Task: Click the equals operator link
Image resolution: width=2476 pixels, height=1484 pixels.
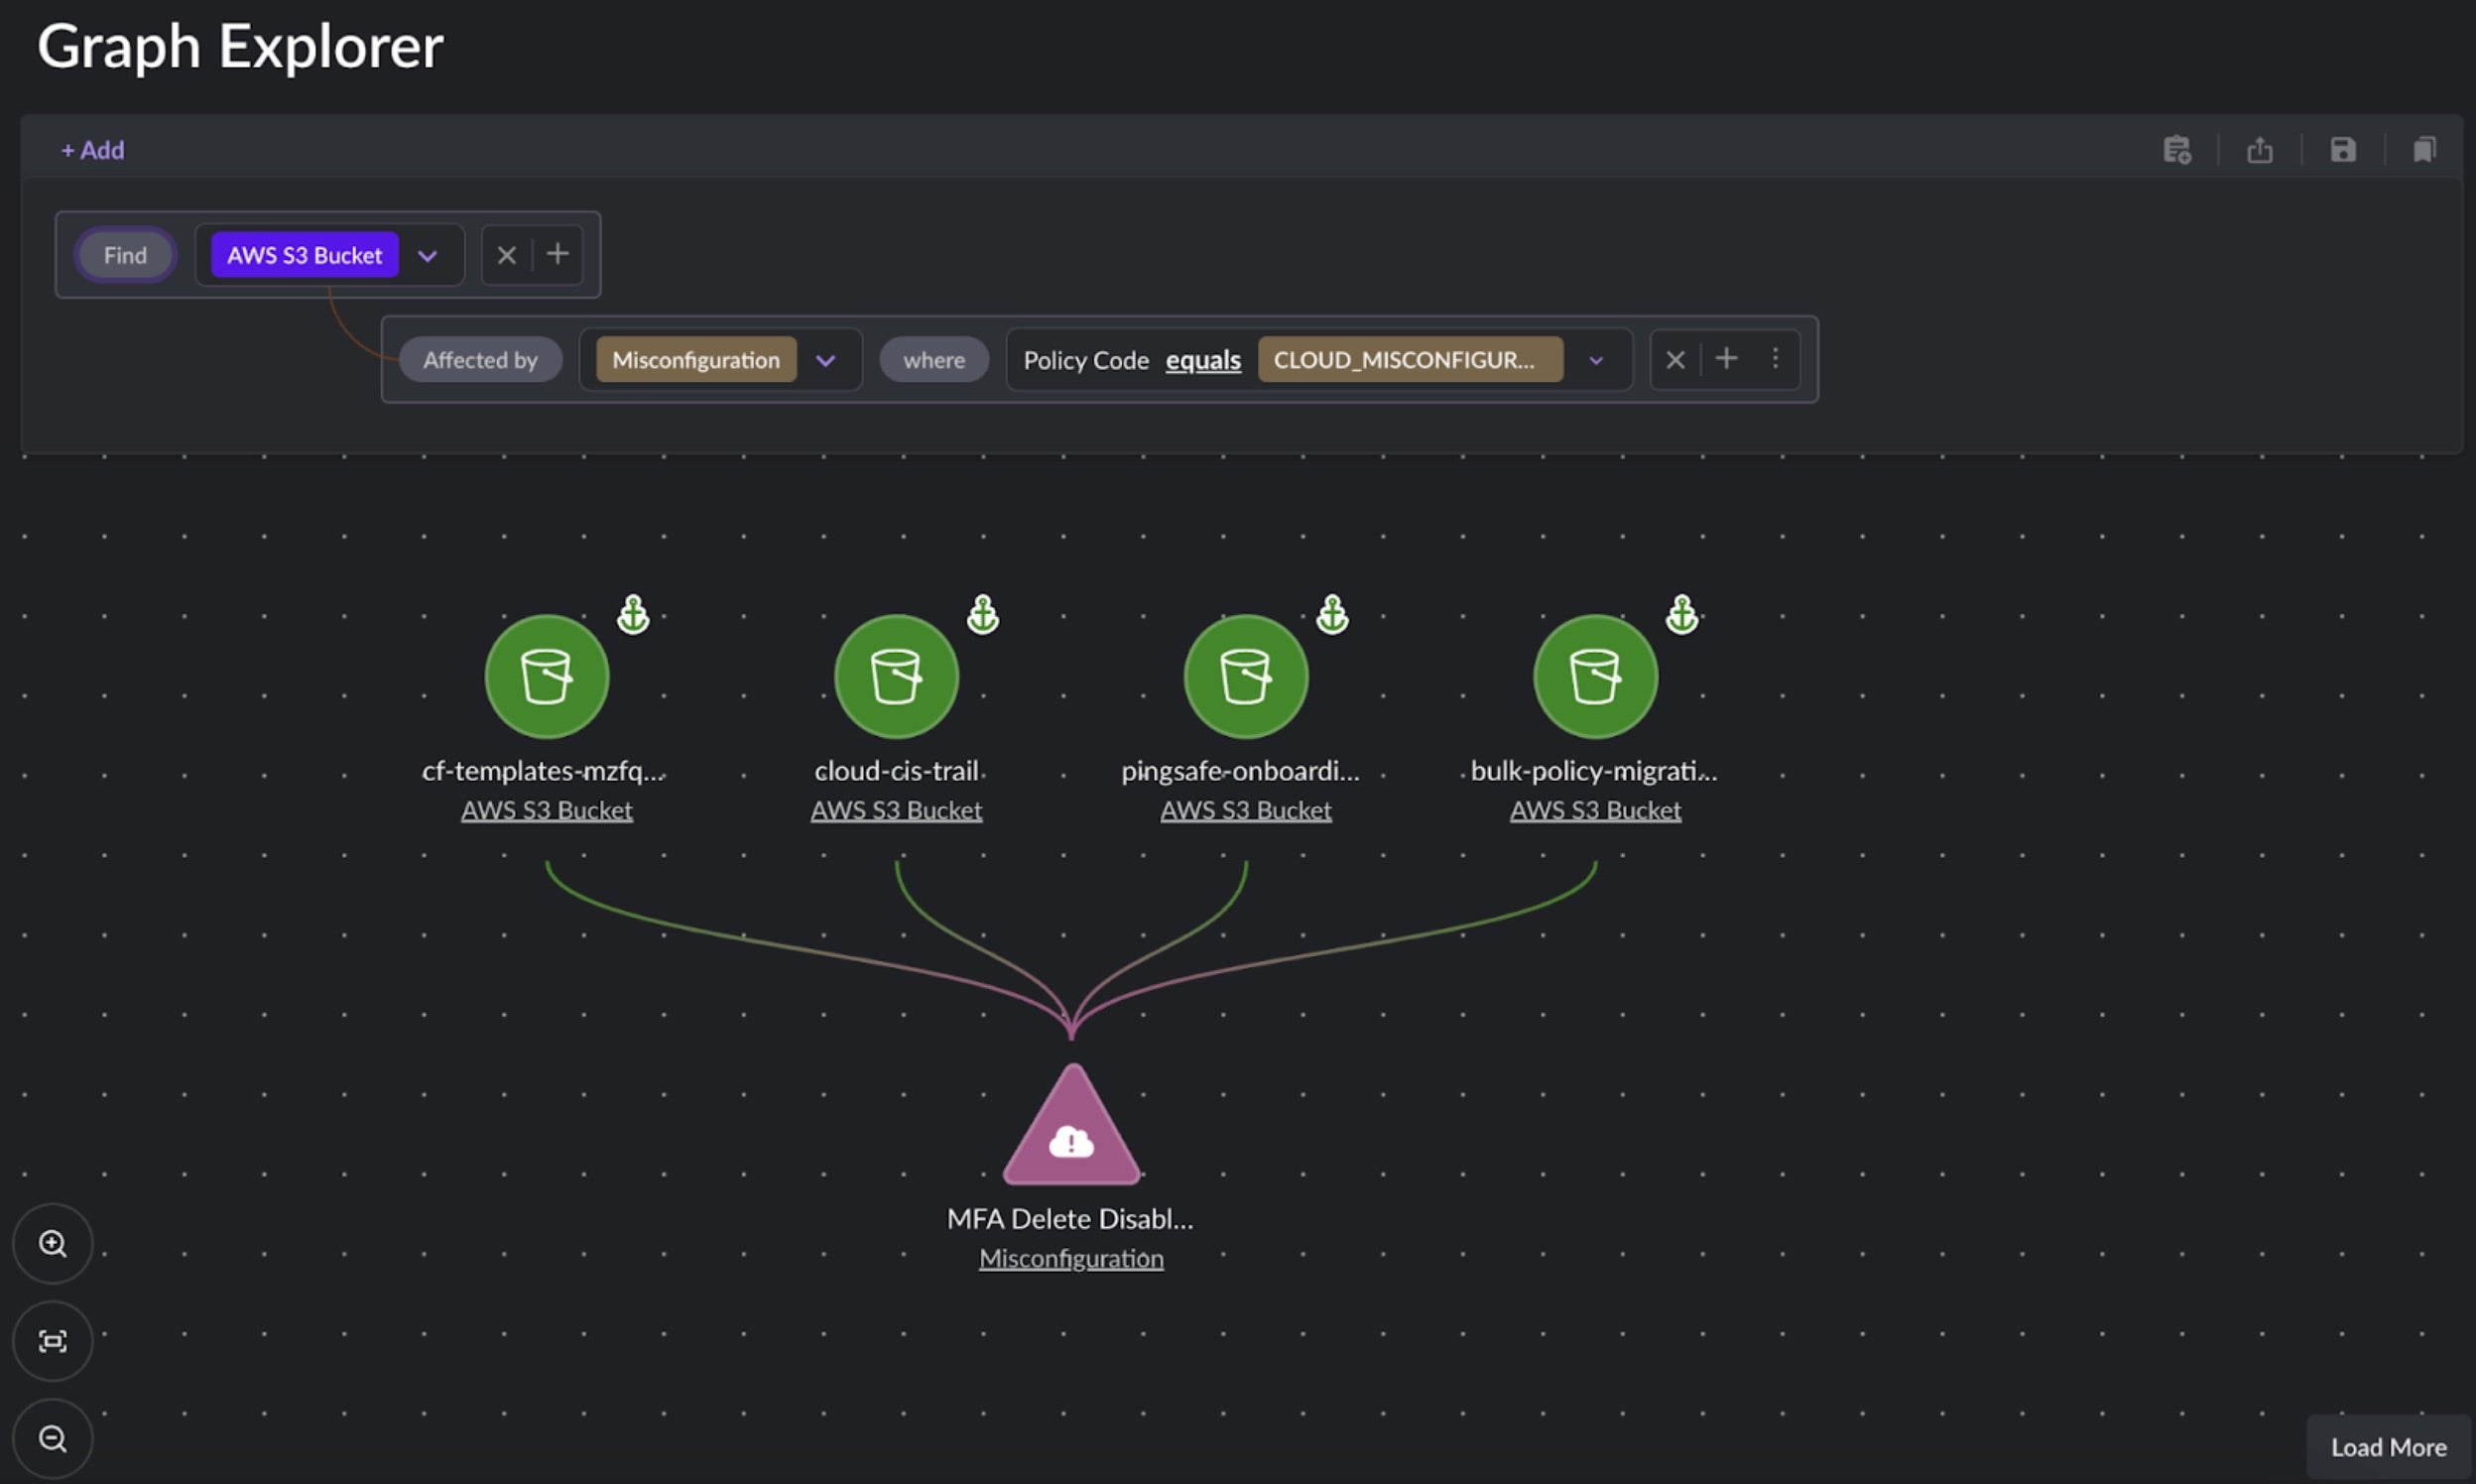Action: pos(1203,360)
